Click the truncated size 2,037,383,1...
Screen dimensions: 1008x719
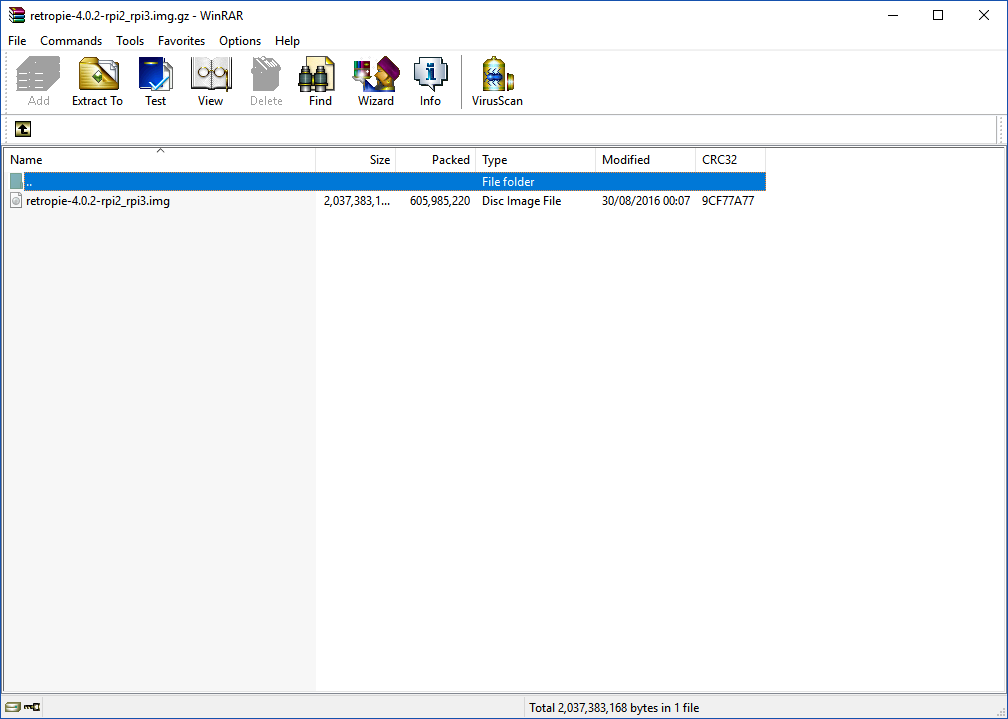pos(357,201)
